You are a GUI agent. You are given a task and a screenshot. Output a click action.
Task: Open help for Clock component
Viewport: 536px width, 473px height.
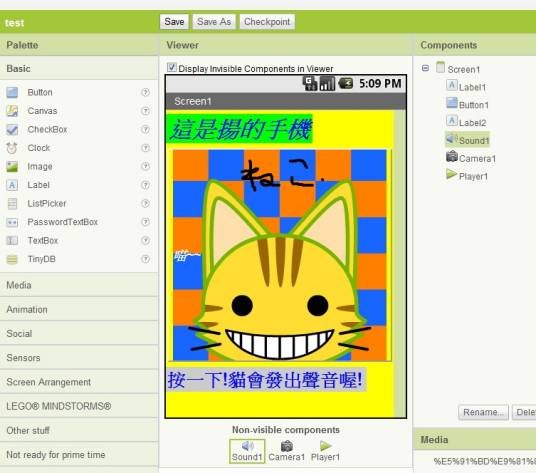pos(145,148)
